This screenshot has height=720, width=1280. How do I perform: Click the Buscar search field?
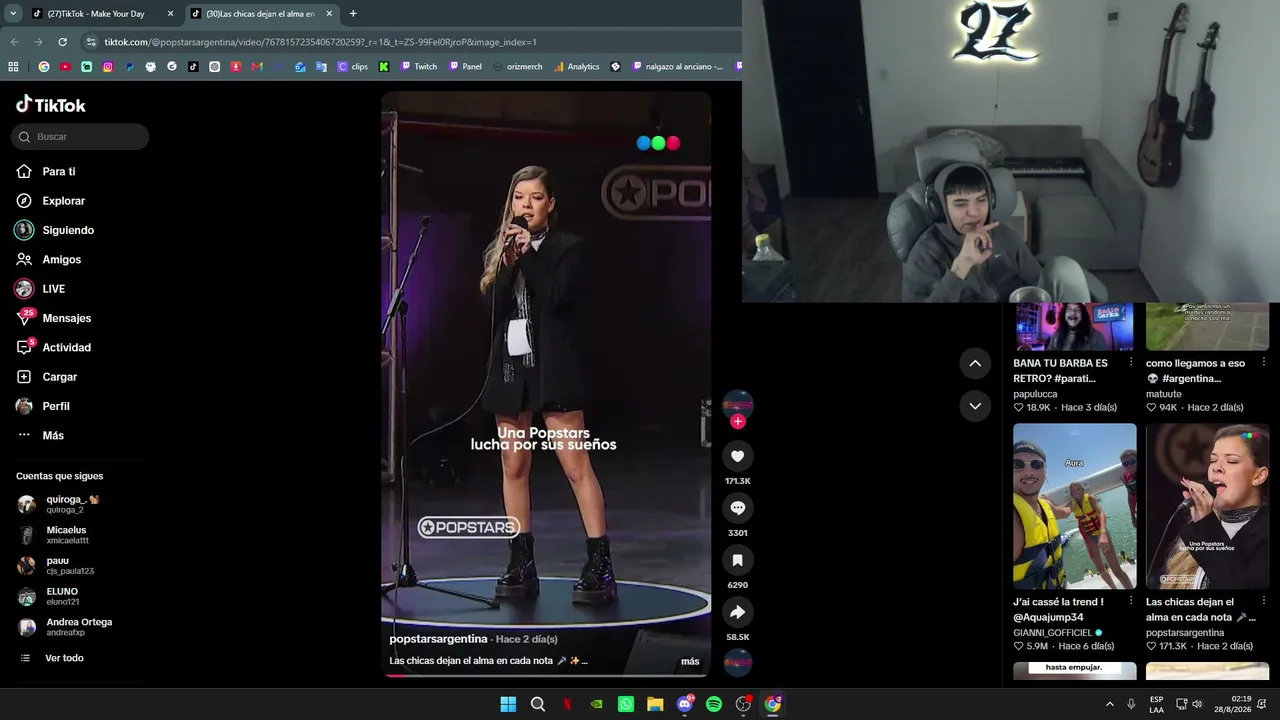pos(80,137)
